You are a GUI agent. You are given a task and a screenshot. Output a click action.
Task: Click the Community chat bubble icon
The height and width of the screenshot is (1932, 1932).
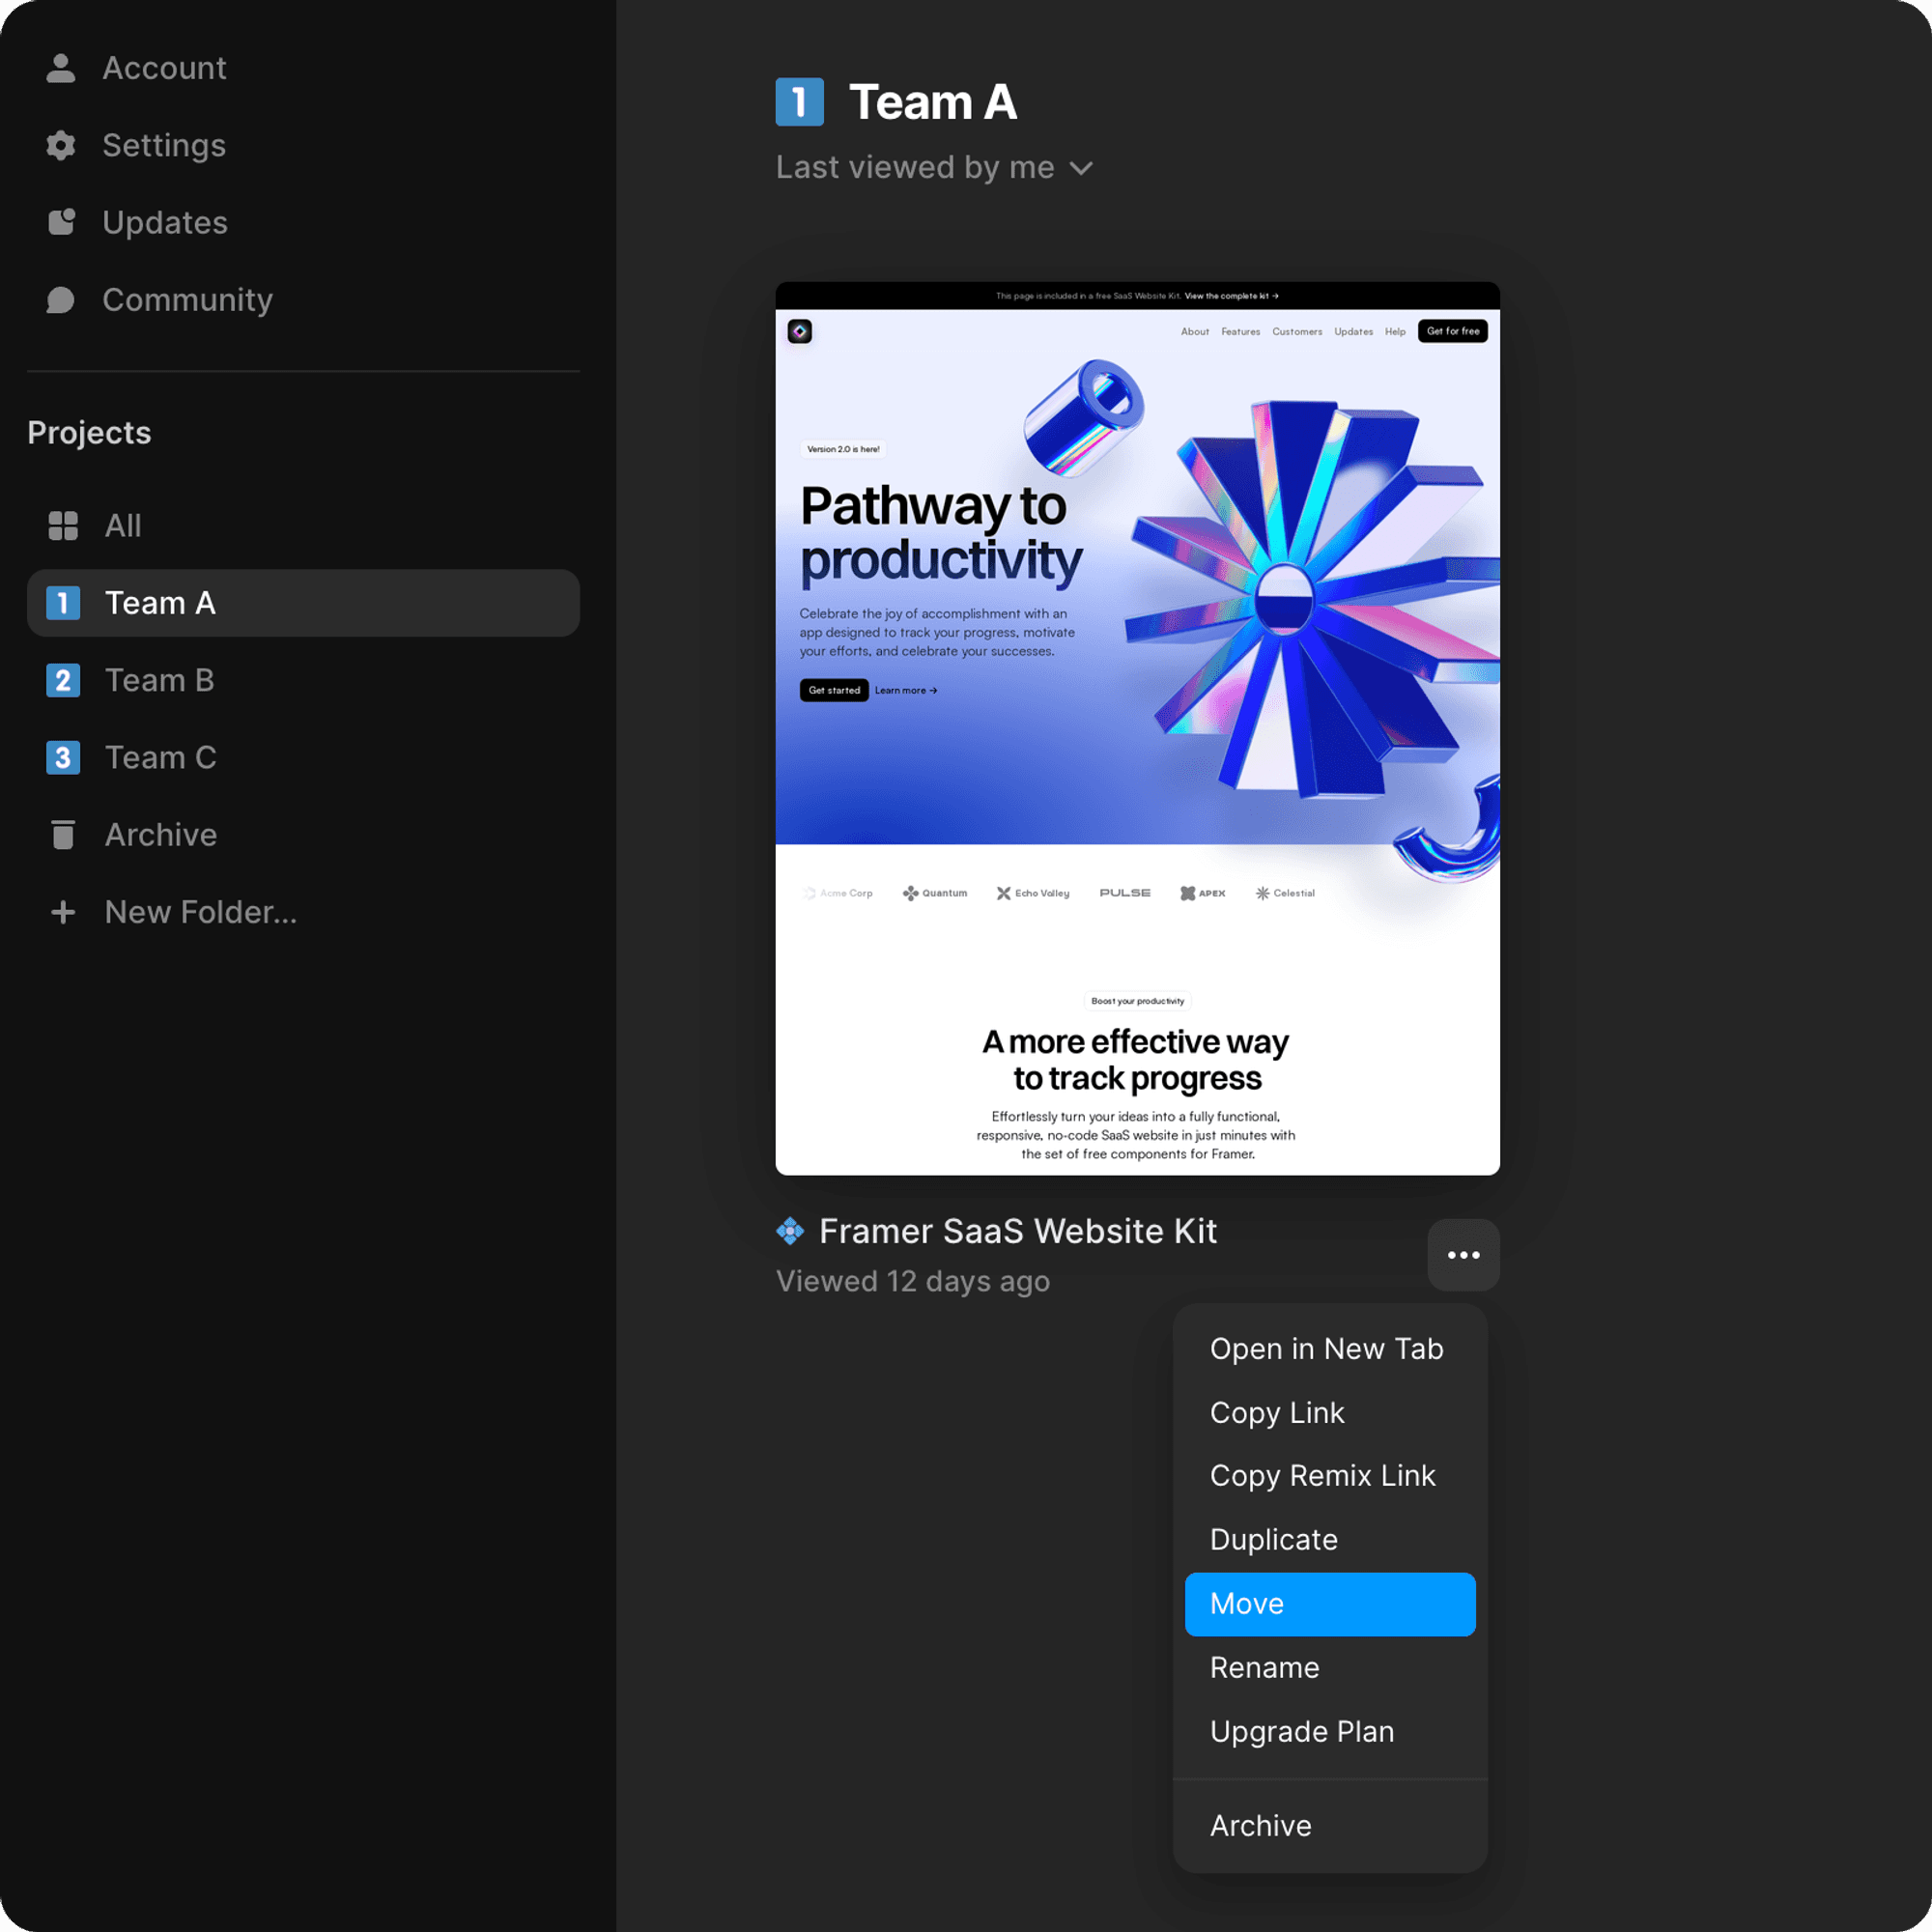coord(61,300)
